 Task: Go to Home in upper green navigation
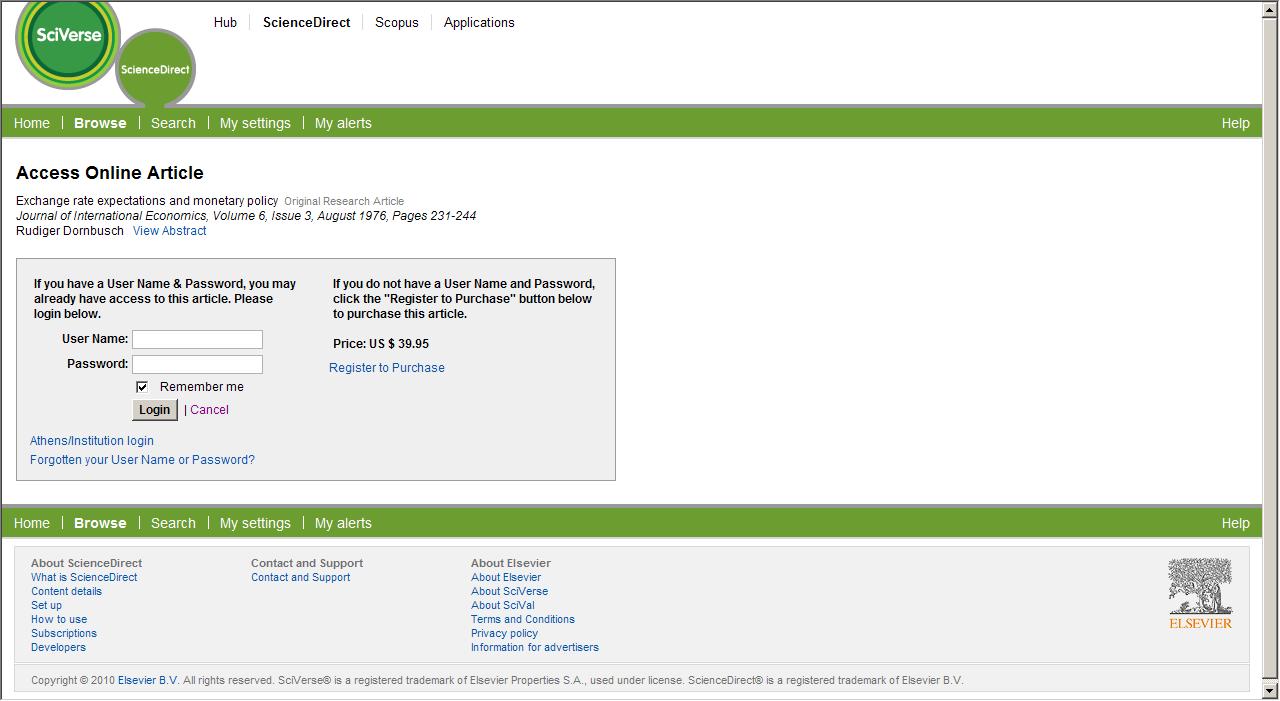click(32, 123)
